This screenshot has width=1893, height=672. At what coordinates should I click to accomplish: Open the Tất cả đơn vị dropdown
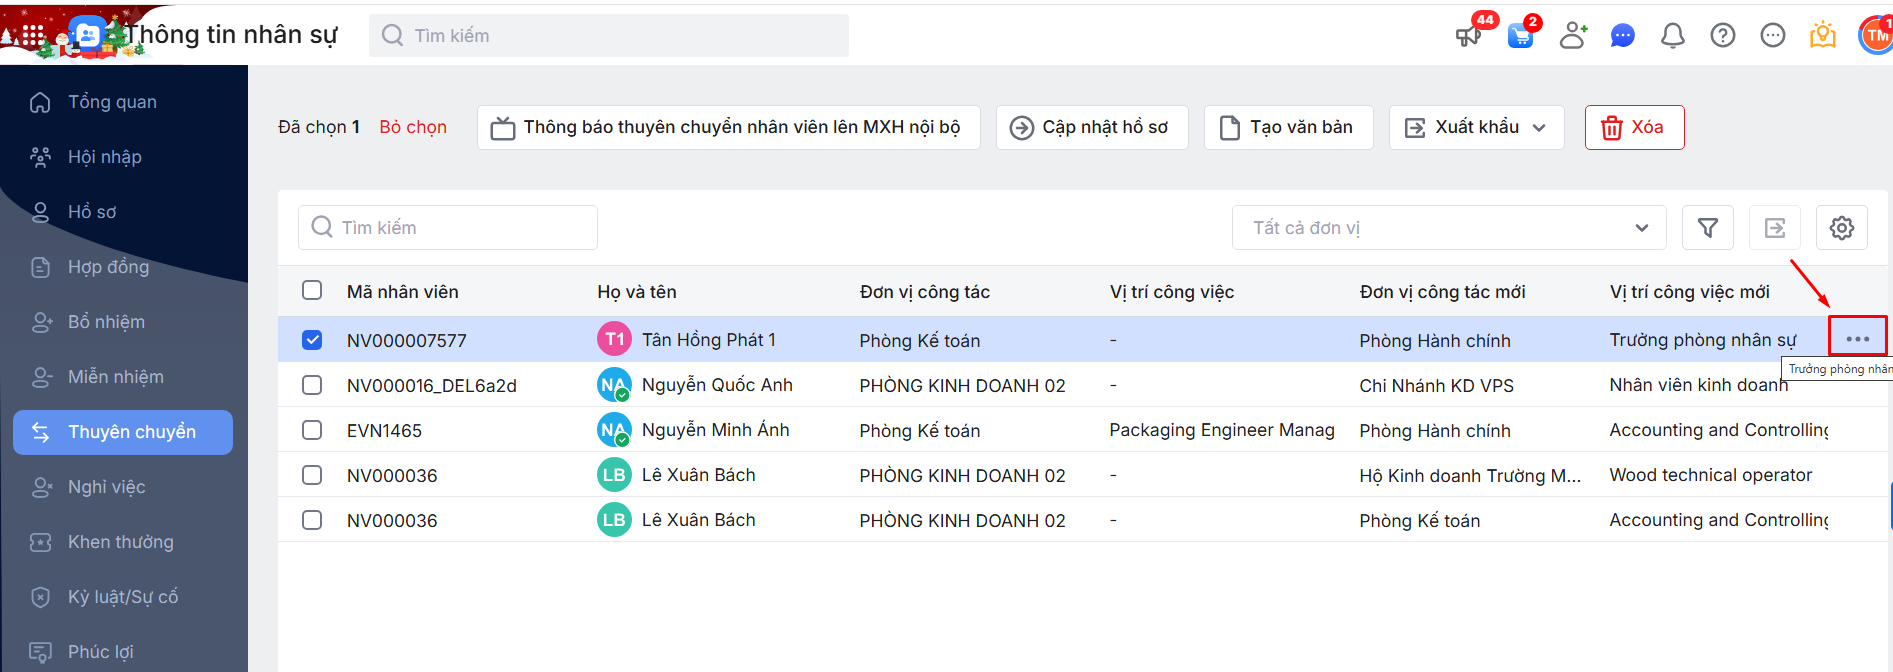1448,228
